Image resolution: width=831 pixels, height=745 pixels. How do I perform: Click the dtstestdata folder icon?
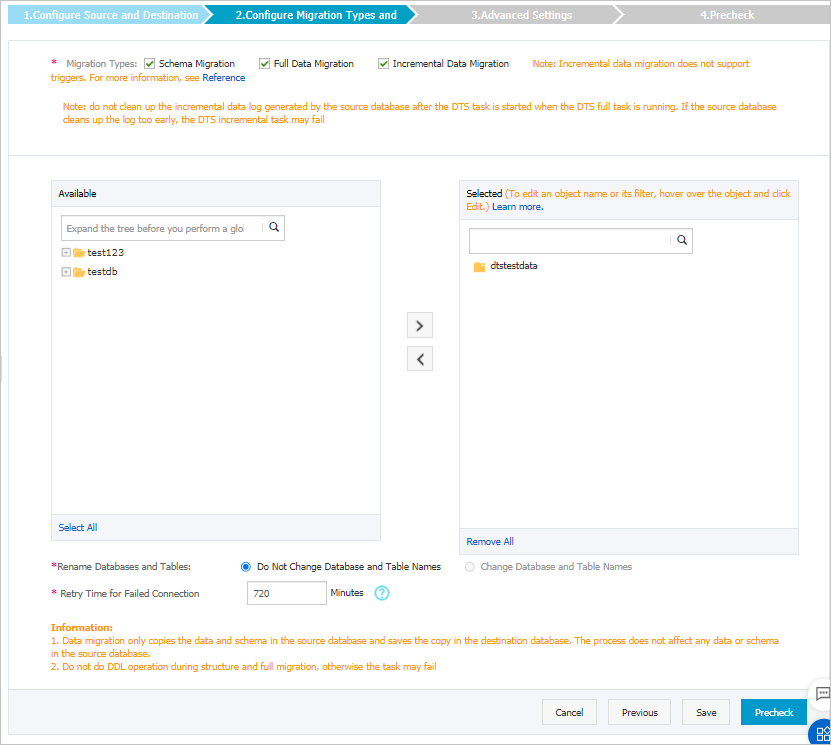click(x=477, y=266)
